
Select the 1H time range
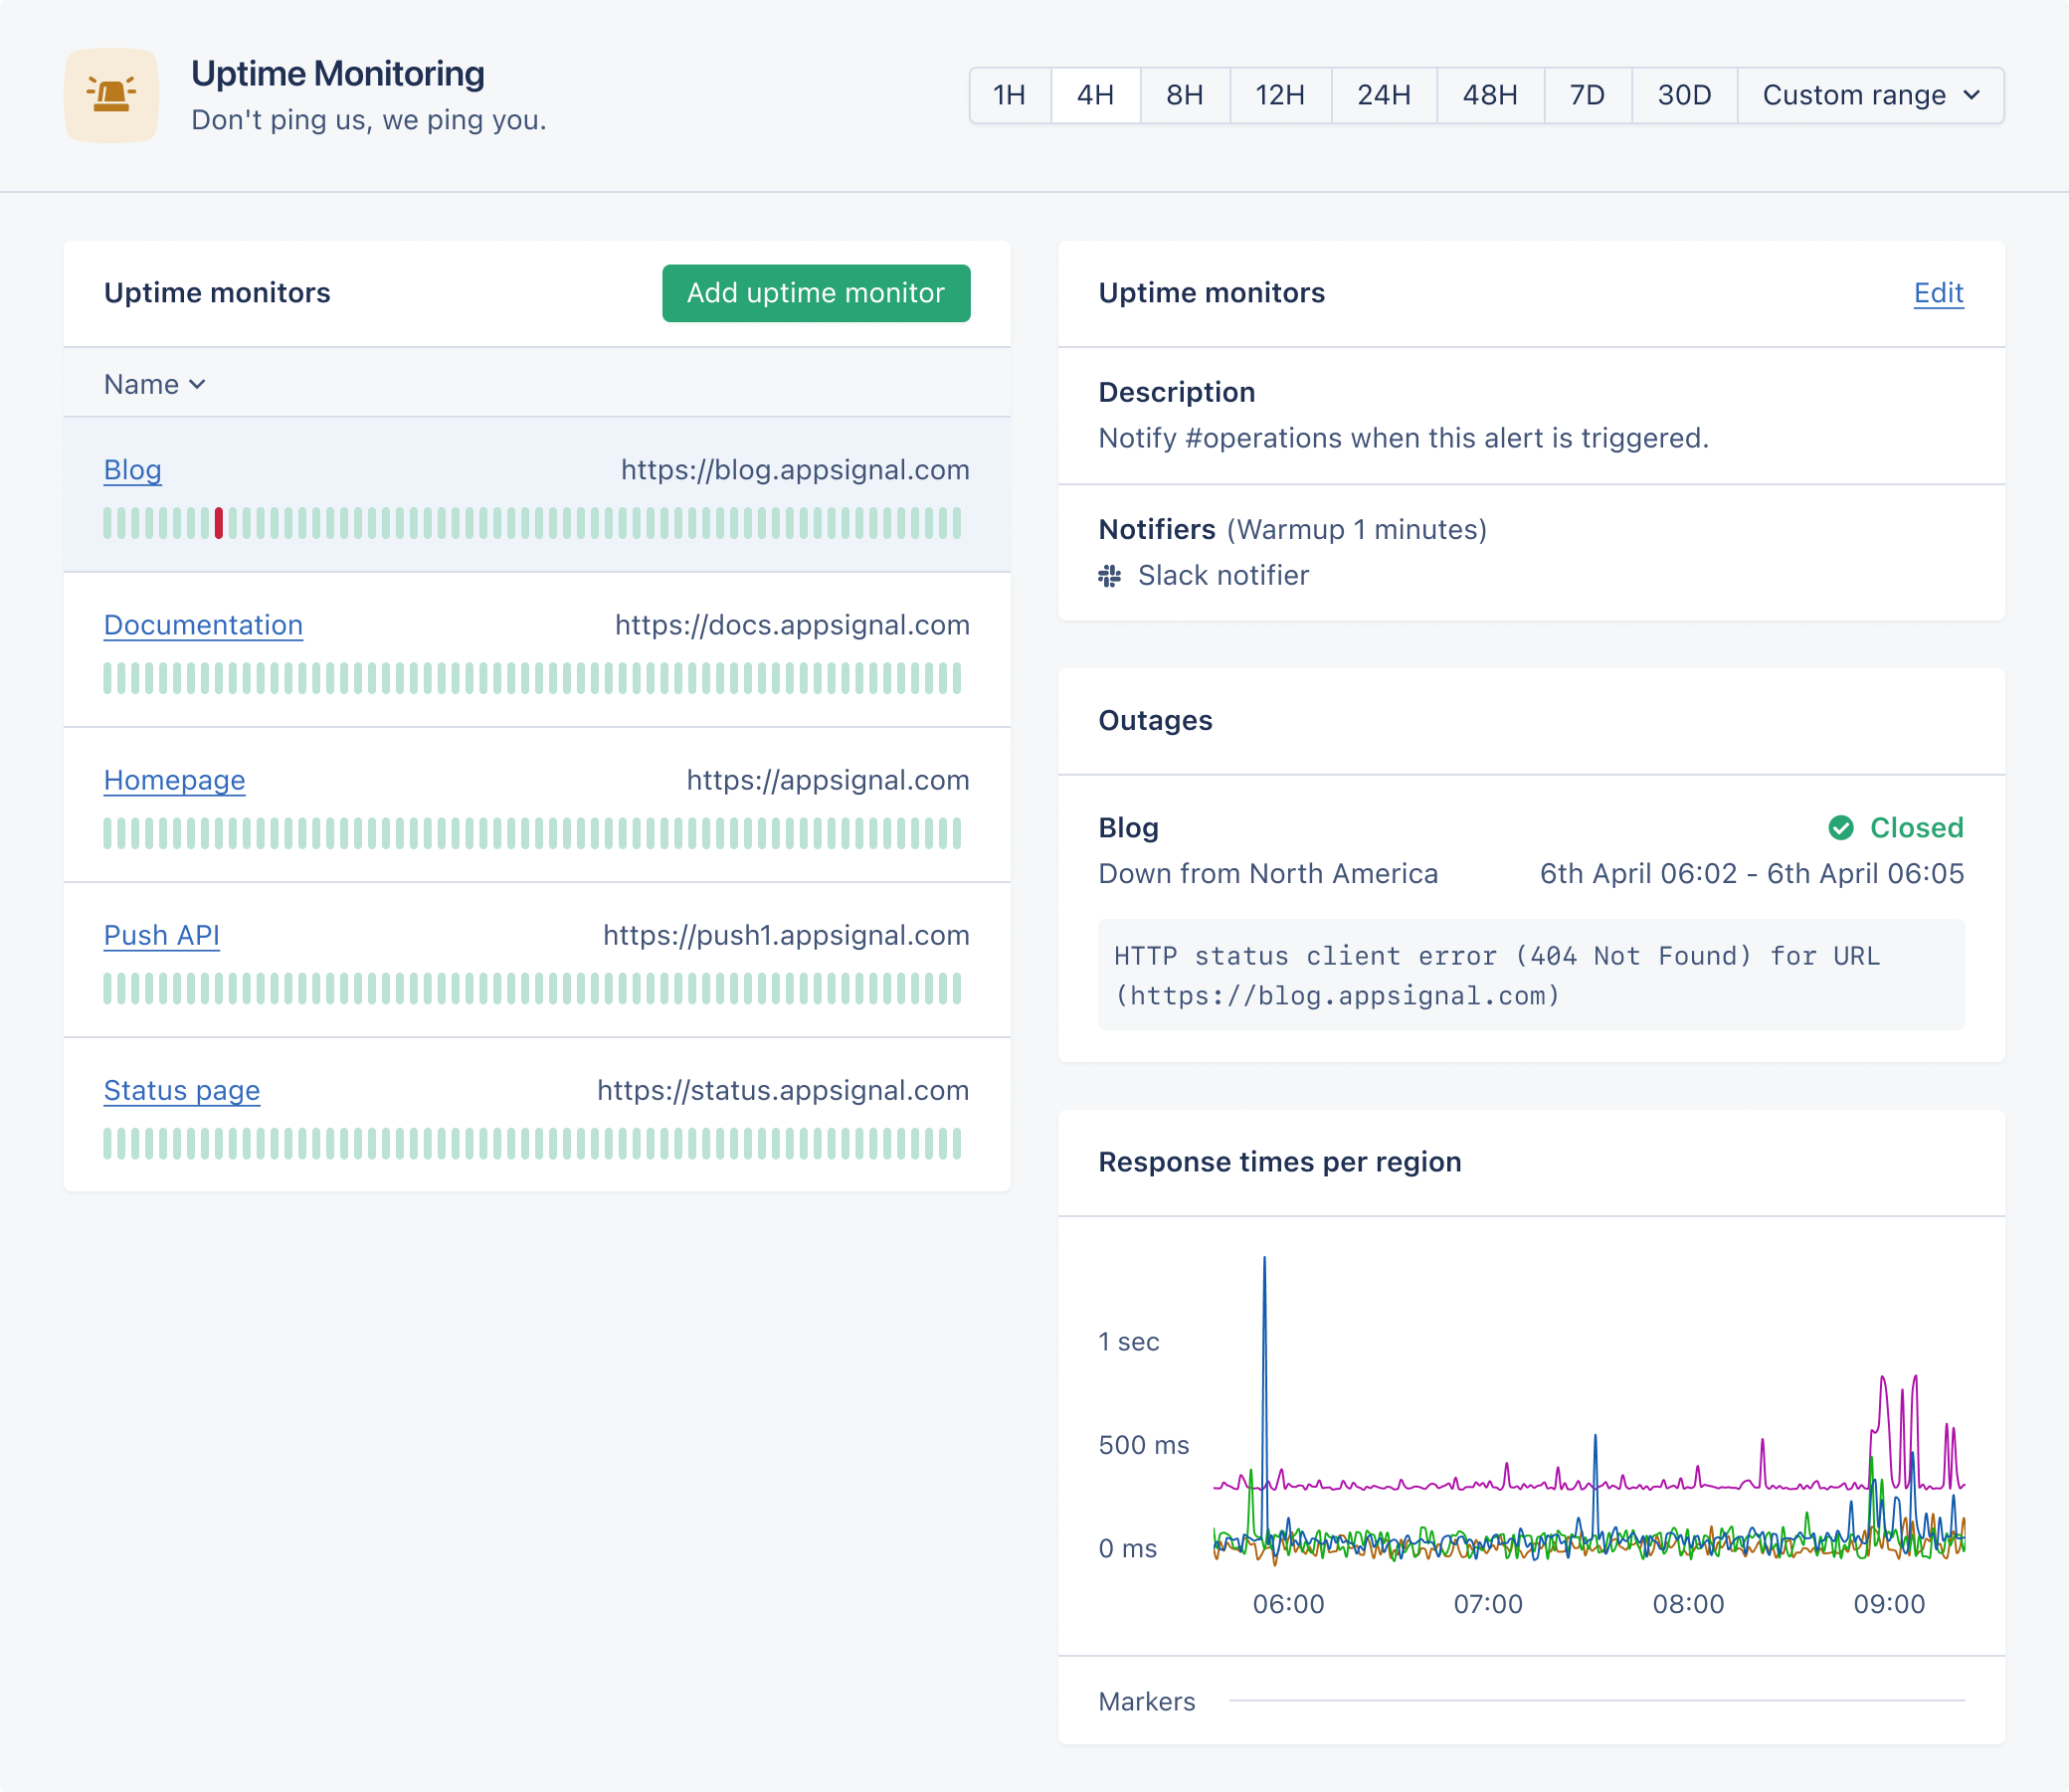(x=1009, y=95)
